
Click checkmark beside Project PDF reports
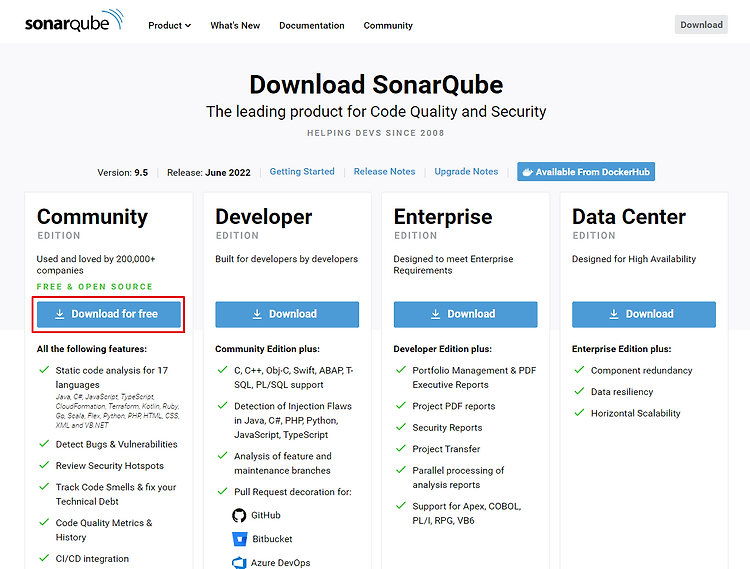pyautogui.click(x=401, y=405)
